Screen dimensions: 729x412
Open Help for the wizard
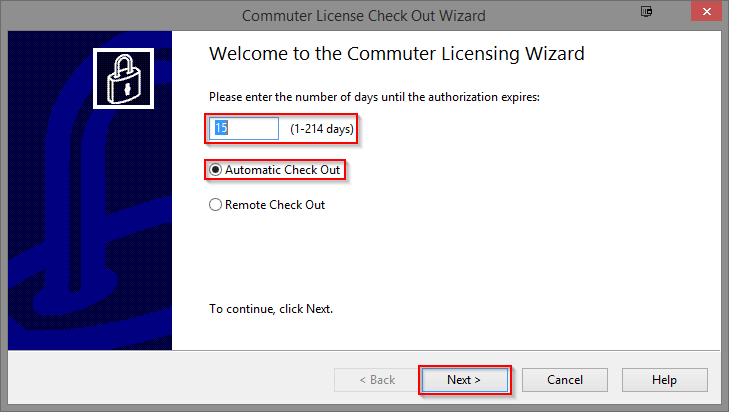(x=665, y=380)
